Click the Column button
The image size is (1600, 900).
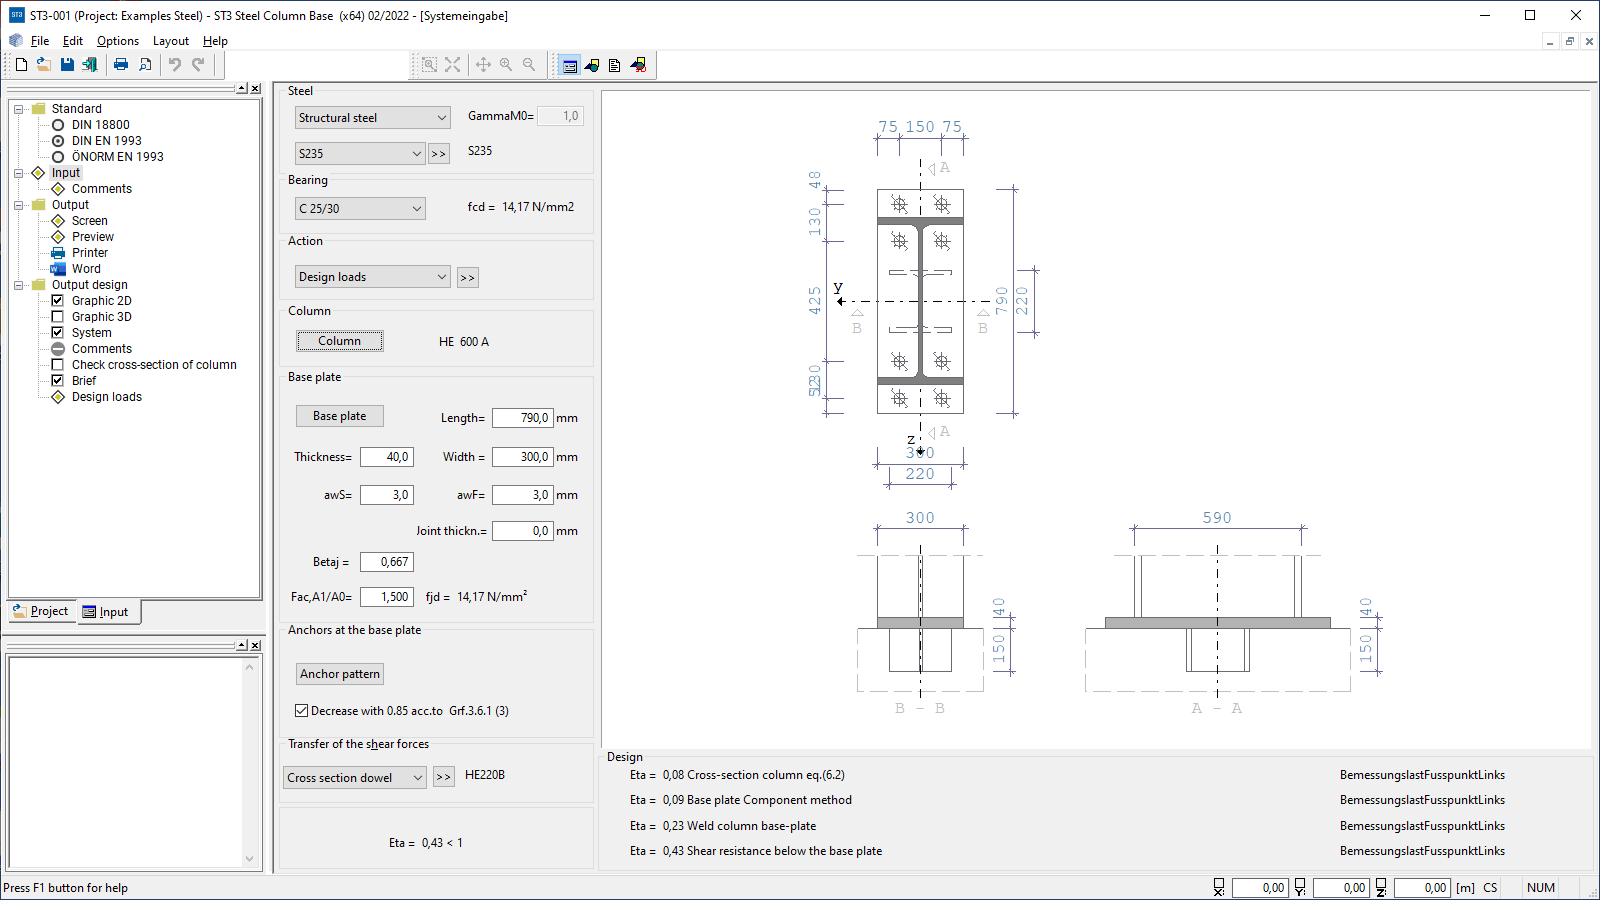pos(340,341)
